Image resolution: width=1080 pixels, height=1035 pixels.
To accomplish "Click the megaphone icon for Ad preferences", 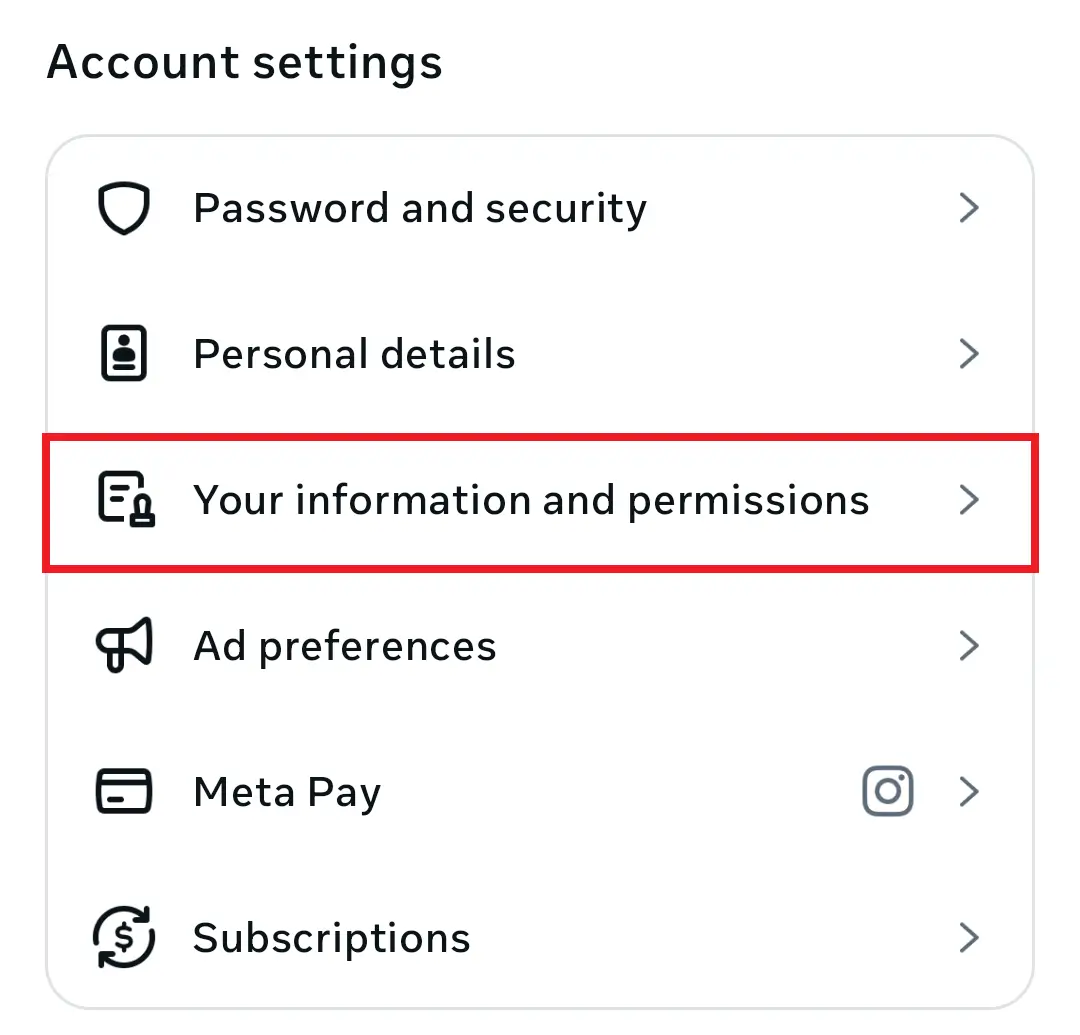I will 124,646.
